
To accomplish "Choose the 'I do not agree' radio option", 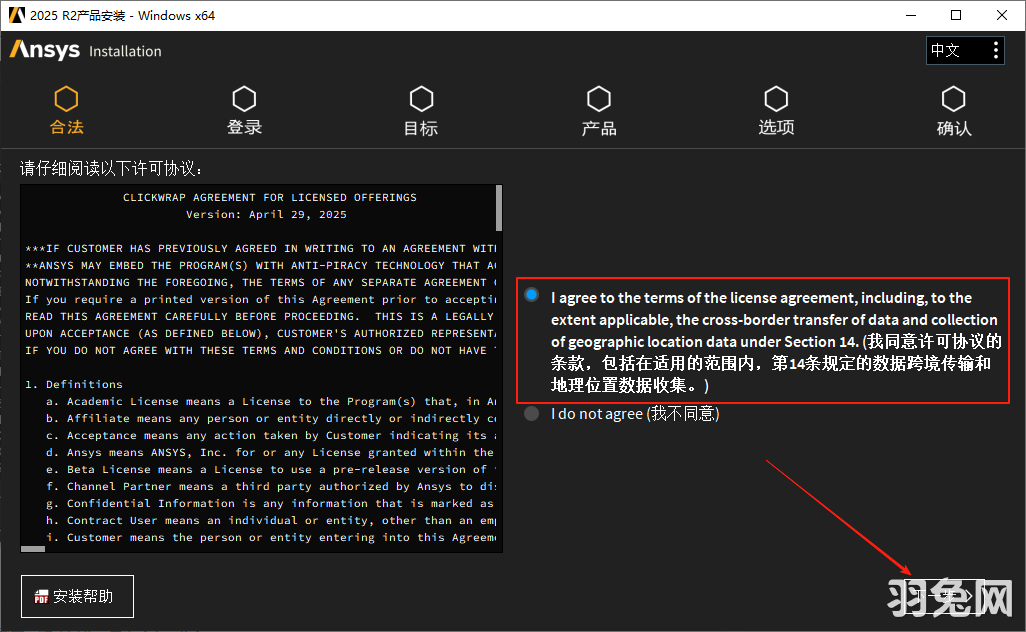I will point(531,414).
